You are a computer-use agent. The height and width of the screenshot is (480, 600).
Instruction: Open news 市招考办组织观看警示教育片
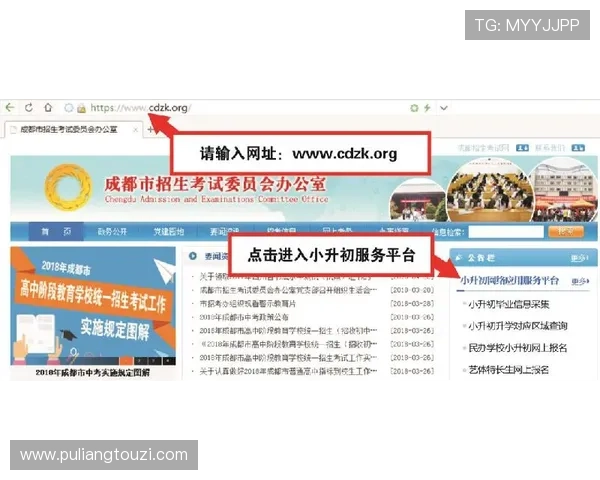[248, 304]
